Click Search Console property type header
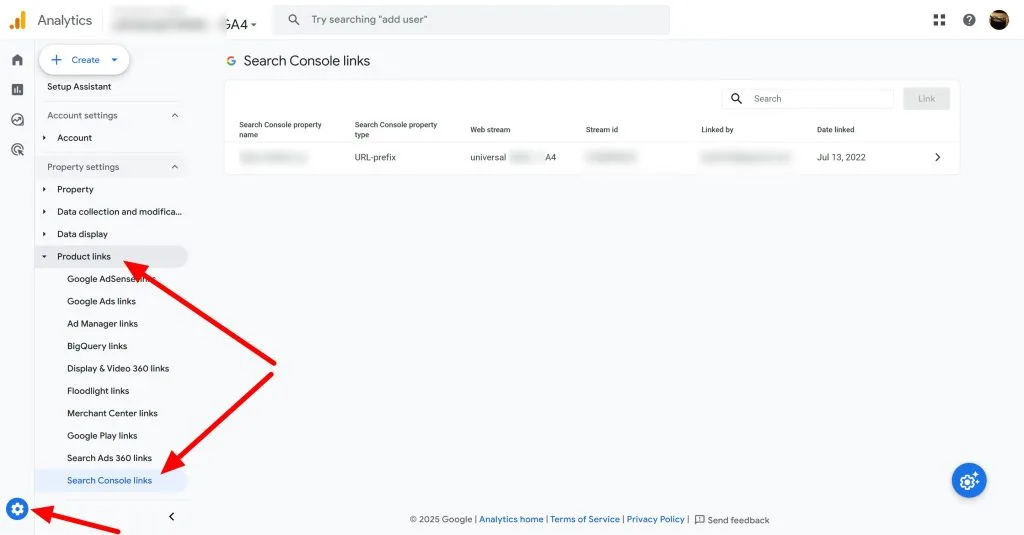The width and height of the screenshot is (1024, 535). coord(396,129)
